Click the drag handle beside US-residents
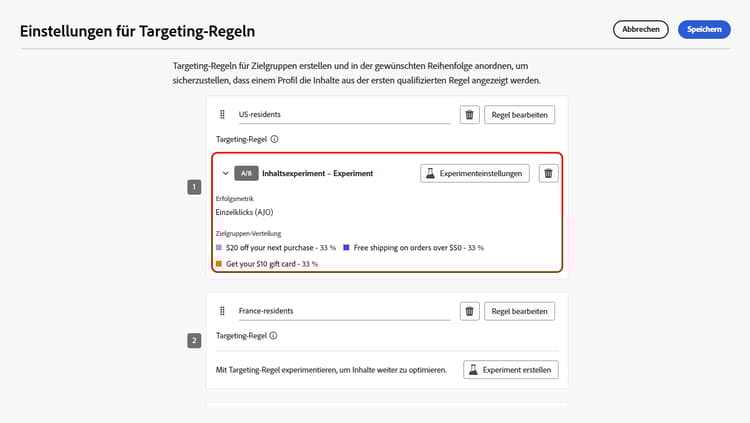This screenshot has width=750, height=423. click(222, 115)
